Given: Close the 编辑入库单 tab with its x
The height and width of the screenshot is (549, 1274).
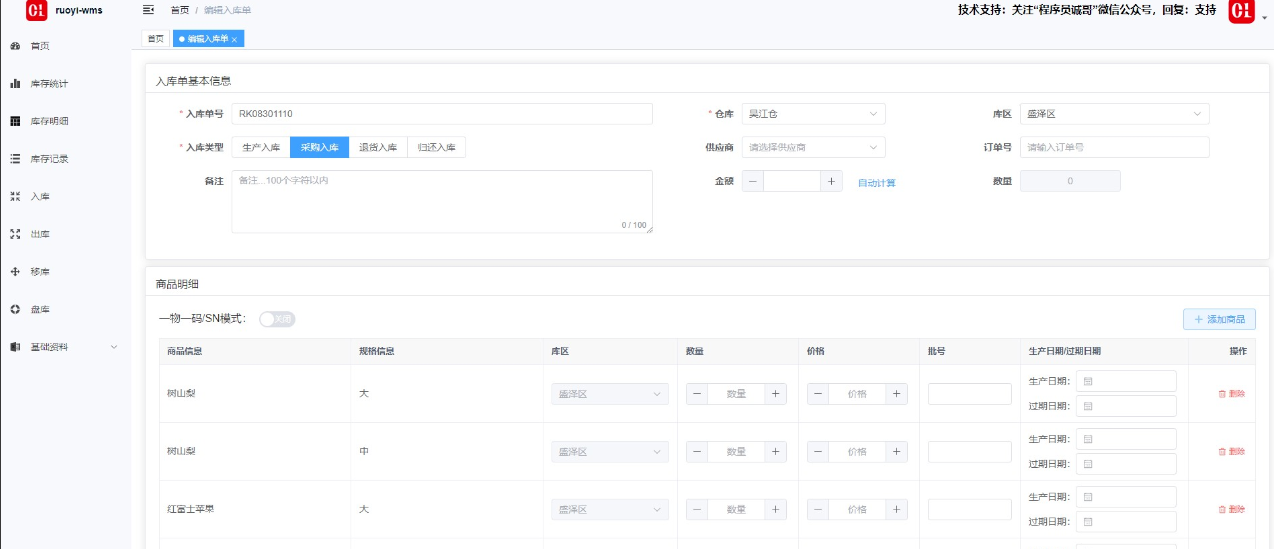Looking at the screenshot, I should (x=234, y=39).
